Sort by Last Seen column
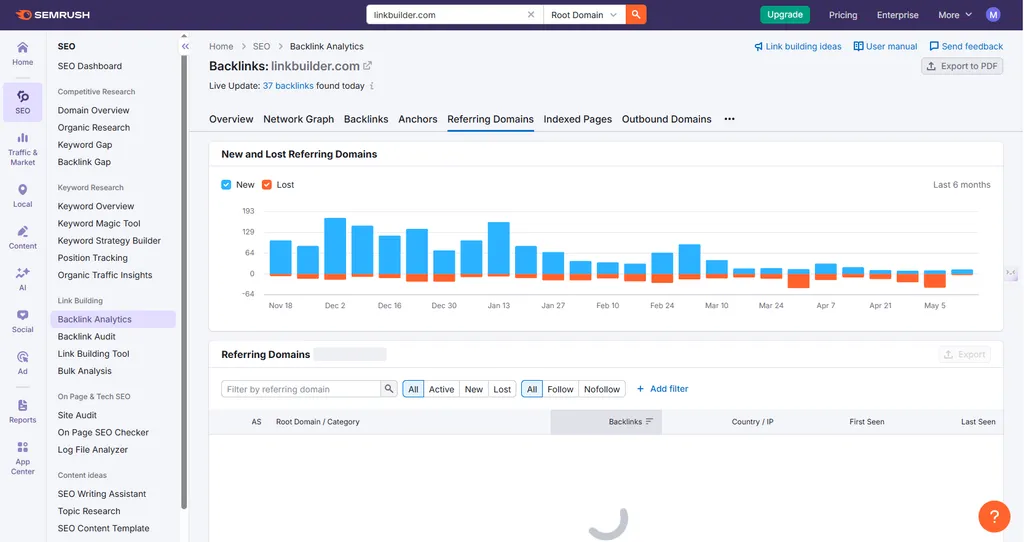The width and height of the screenshot is (1024, 542). click(x=978, y=422)
